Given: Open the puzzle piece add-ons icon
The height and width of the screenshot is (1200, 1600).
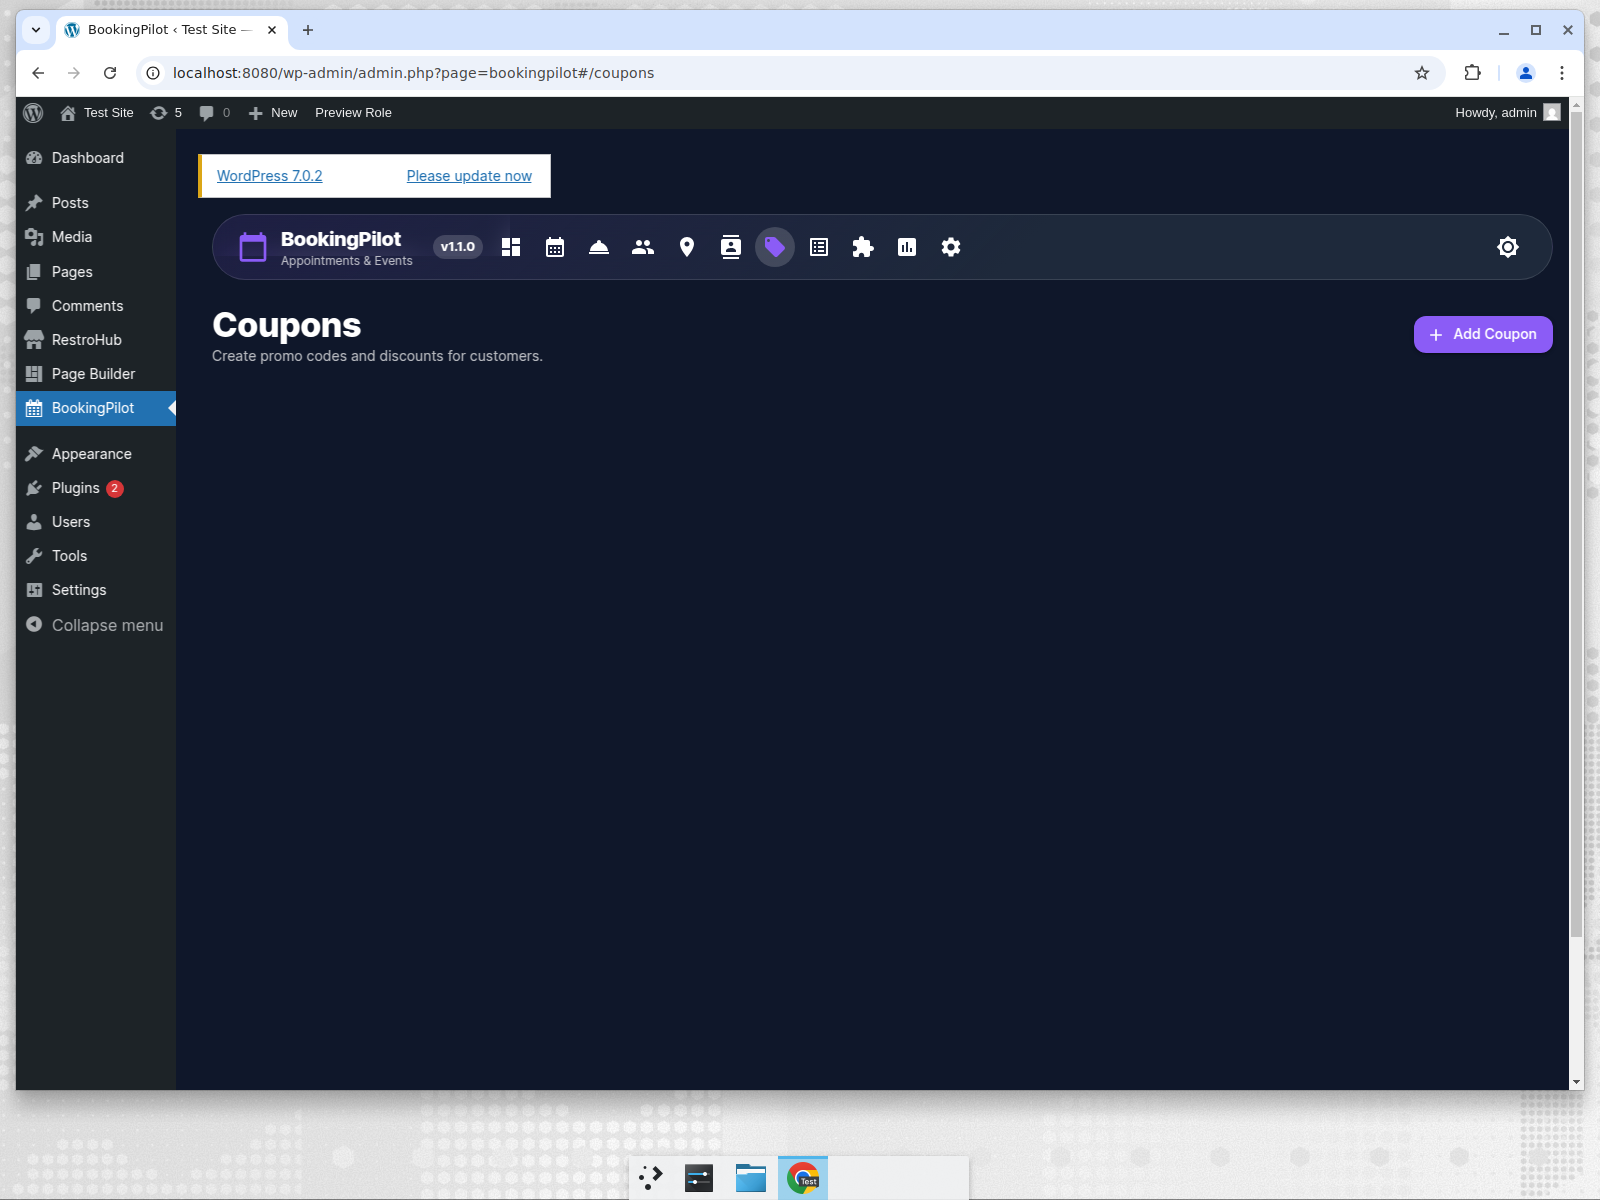Looking at the screenshot, I should point(863,247).
